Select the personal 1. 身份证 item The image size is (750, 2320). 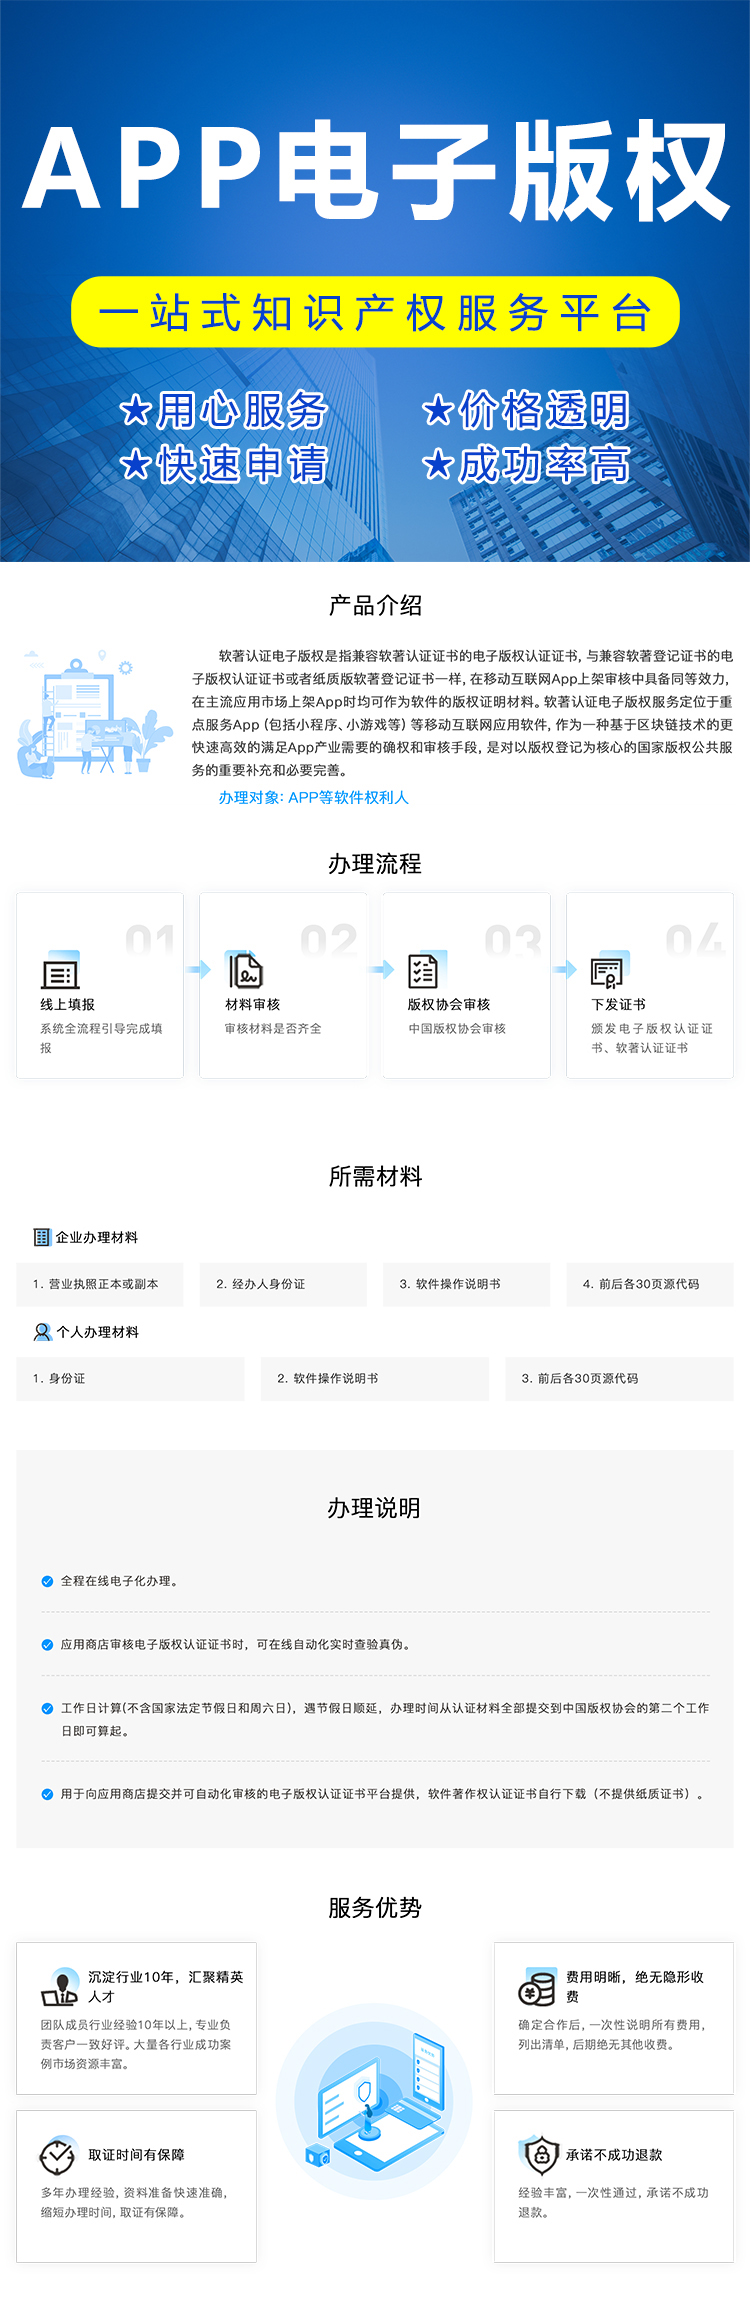click(130, 1378)
